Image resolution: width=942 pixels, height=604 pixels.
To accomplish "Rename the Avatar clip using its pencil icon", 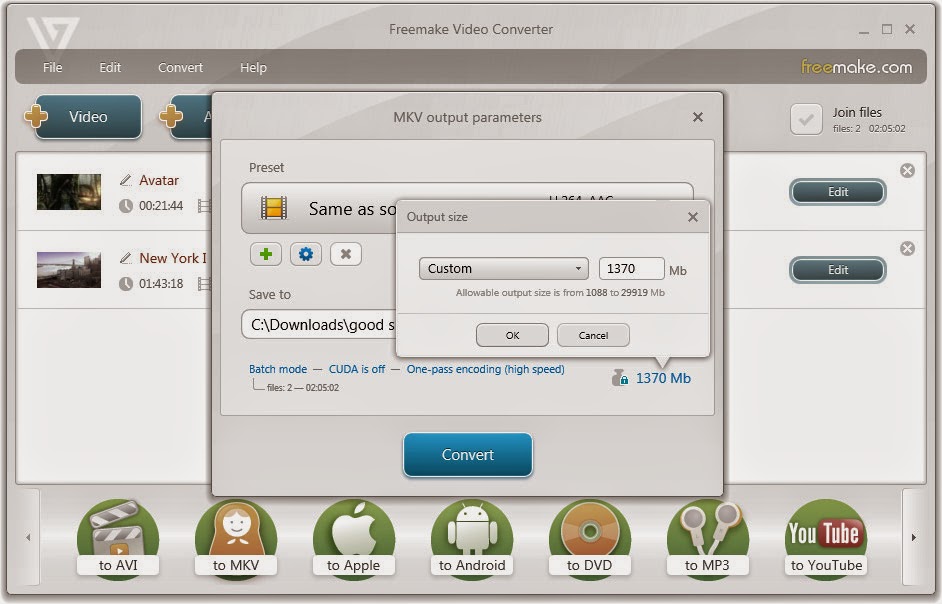I will click(x=124, y=180).
